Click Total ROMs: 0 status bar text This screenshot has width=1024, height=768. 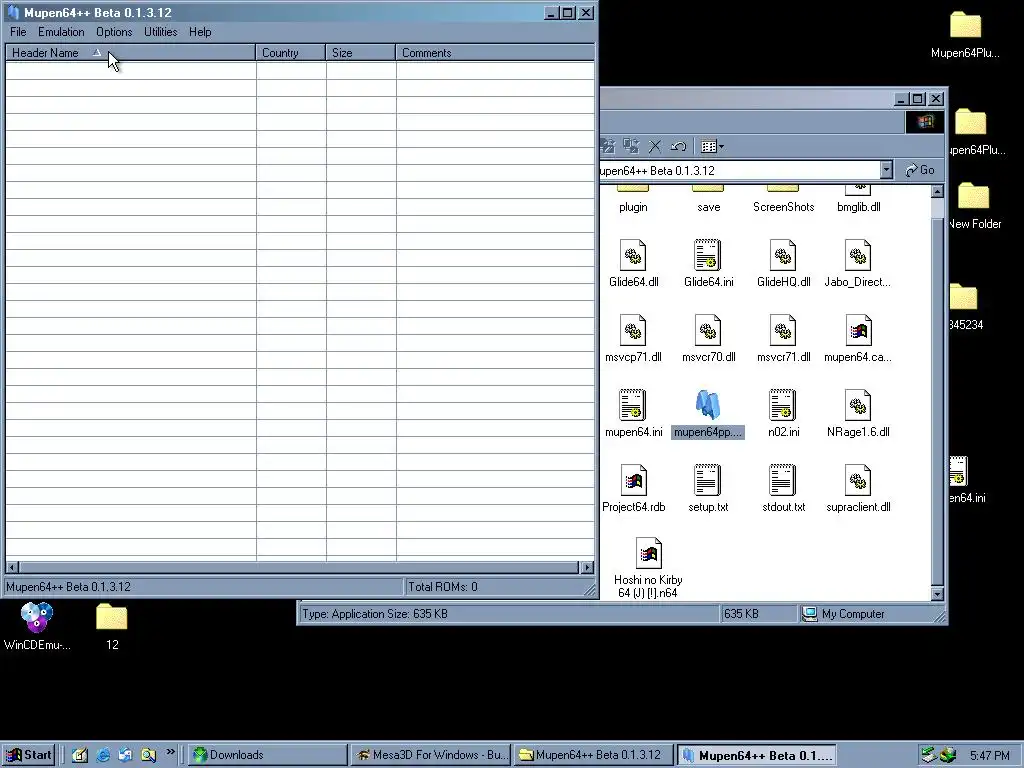click(442, 586)
